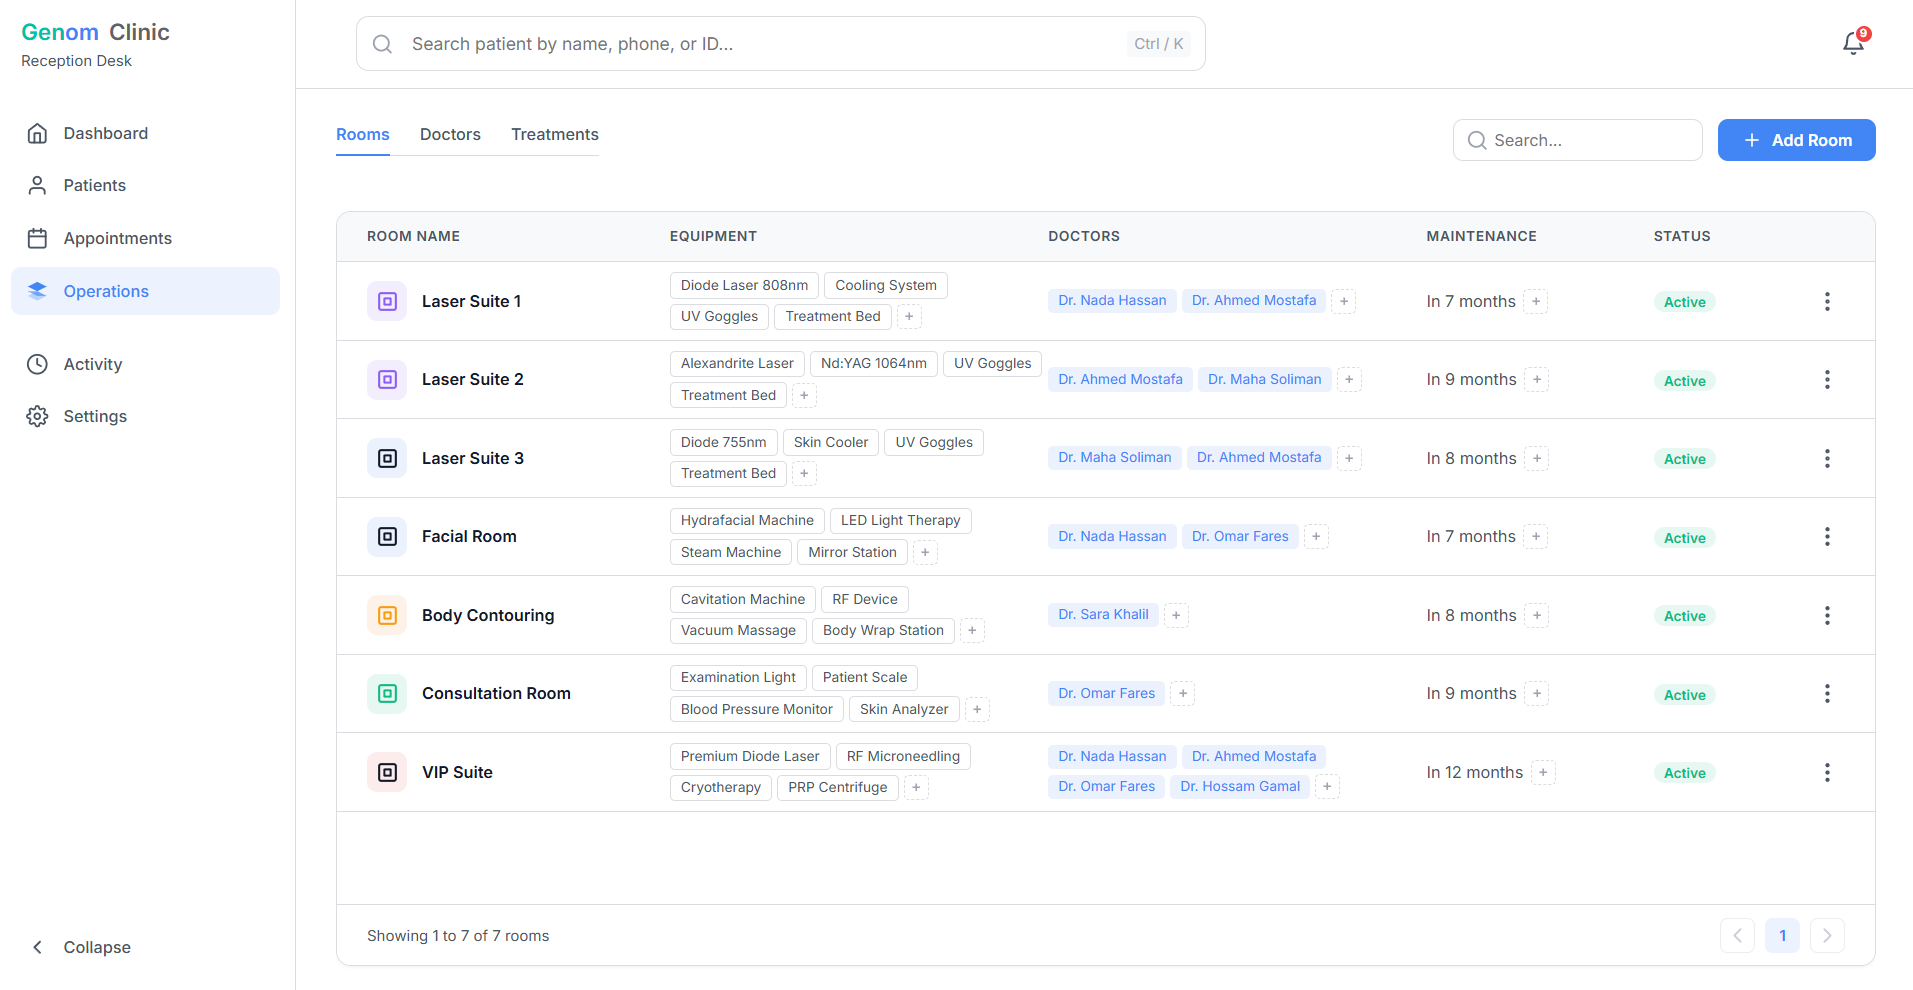The height and width of the screenshot is (990, 1913).
Task: Click the VIP Suite room icon
Action: [x=387, y=772]
